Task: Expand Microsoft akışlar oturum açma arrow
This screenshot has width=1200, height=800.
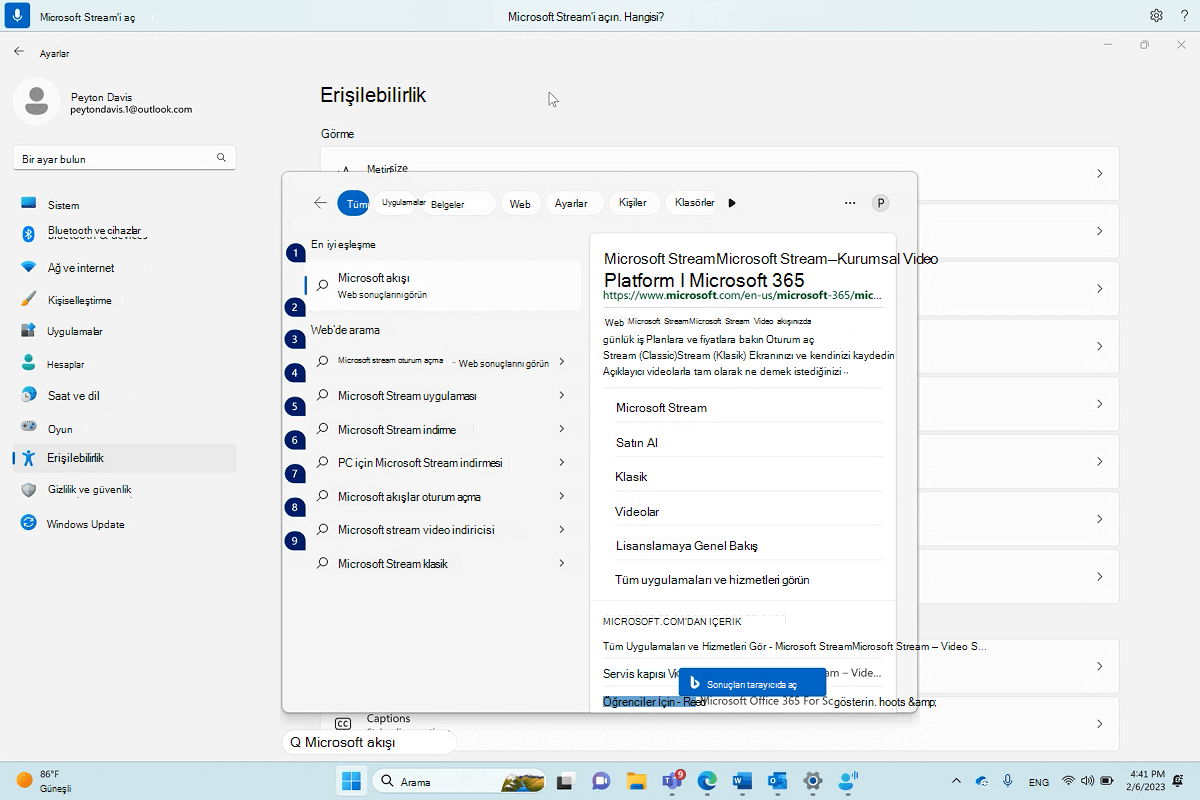Action: click(562, 496)
